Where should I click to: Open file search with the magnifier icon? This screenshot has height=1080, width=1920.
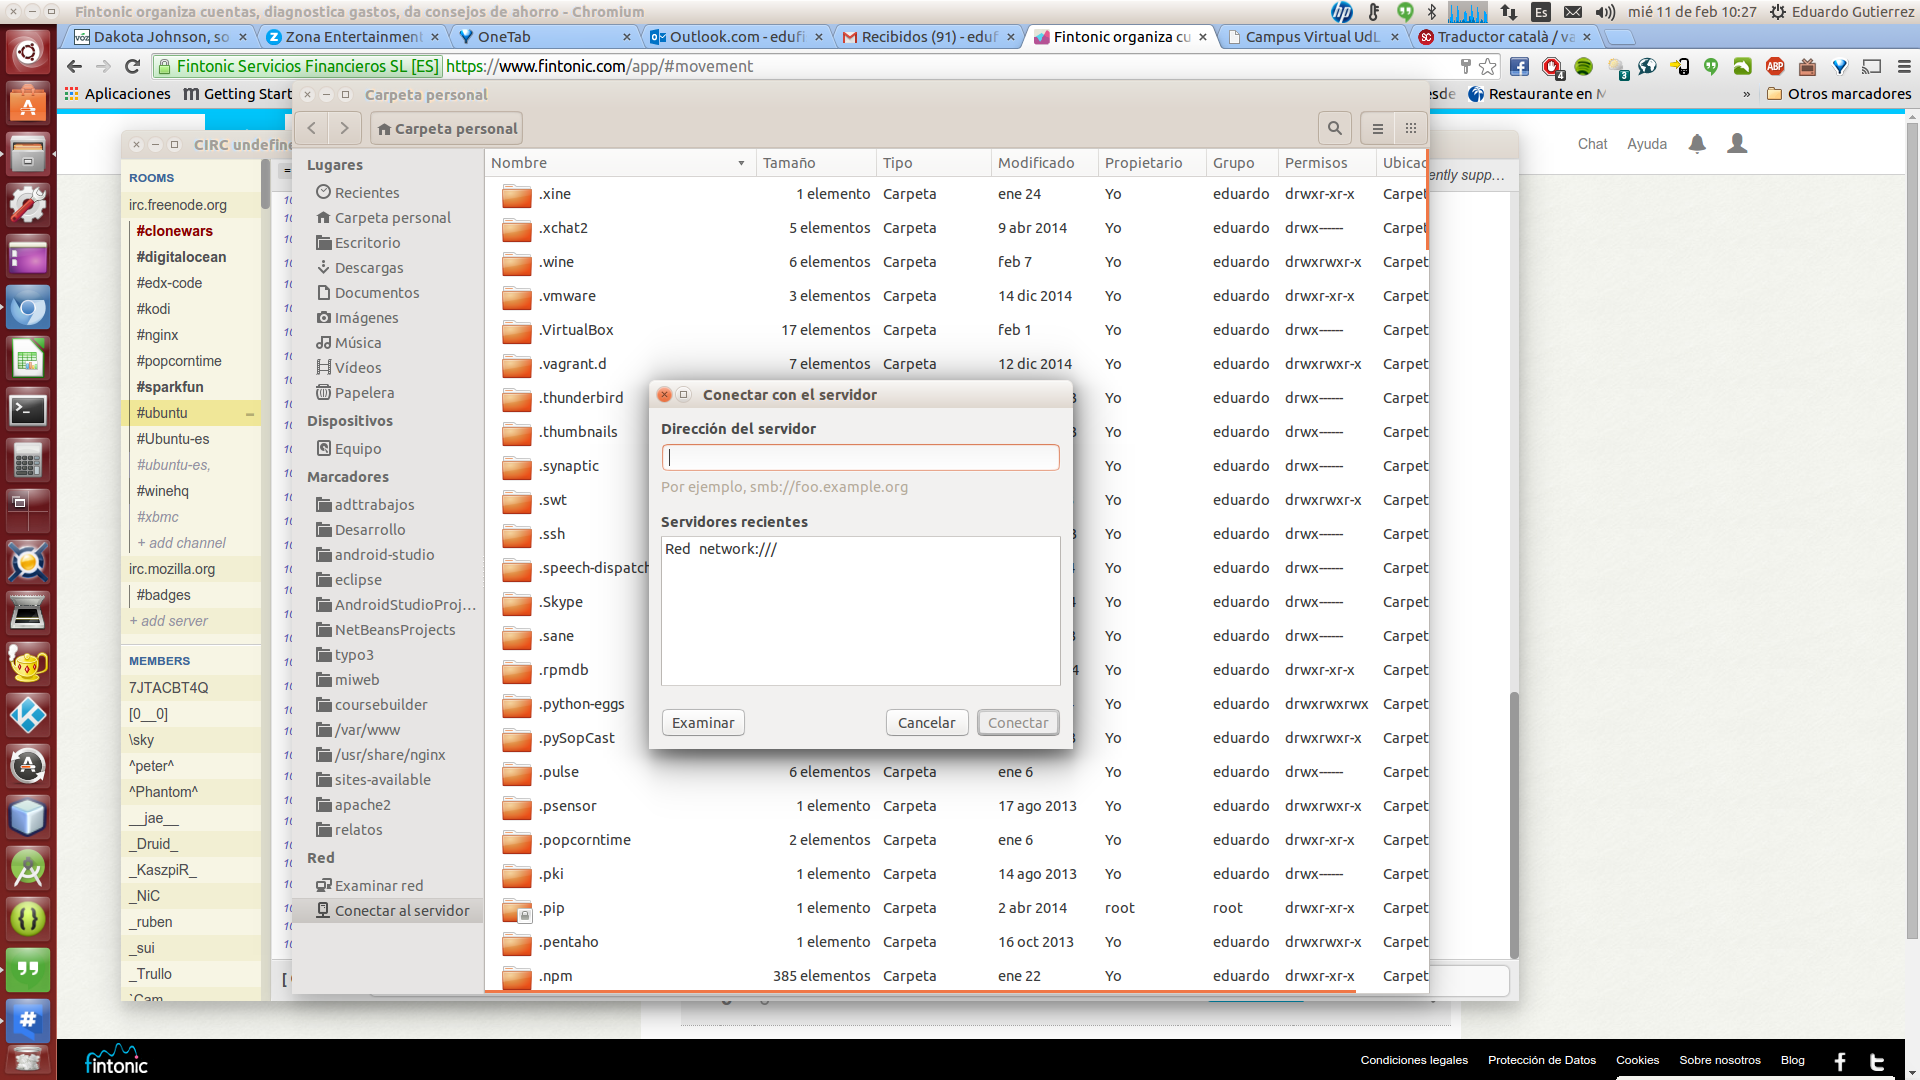click(x=1334, y=128)
